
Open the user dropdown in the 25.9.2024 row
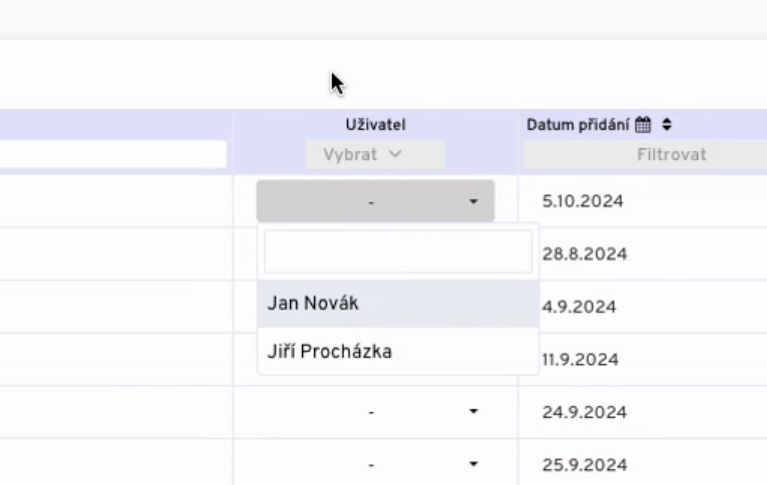(375, 464)
